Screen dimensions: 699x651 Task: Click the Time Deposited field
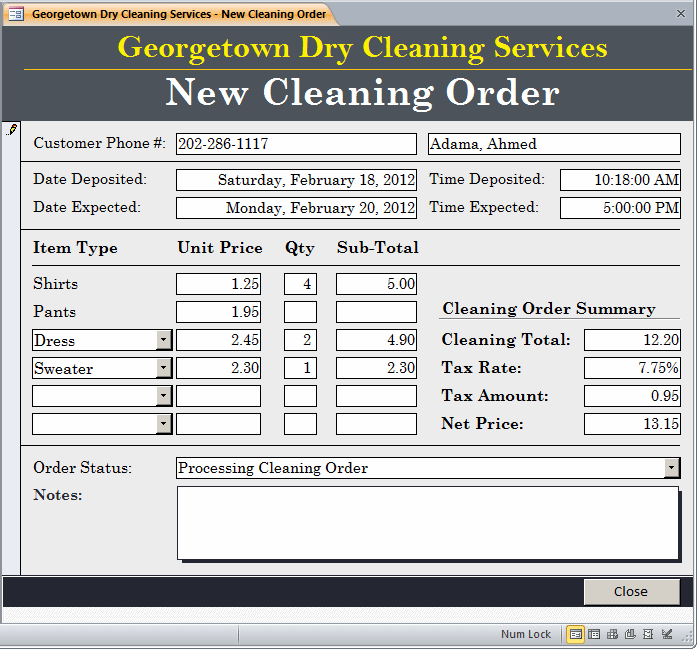click(620, 180)
